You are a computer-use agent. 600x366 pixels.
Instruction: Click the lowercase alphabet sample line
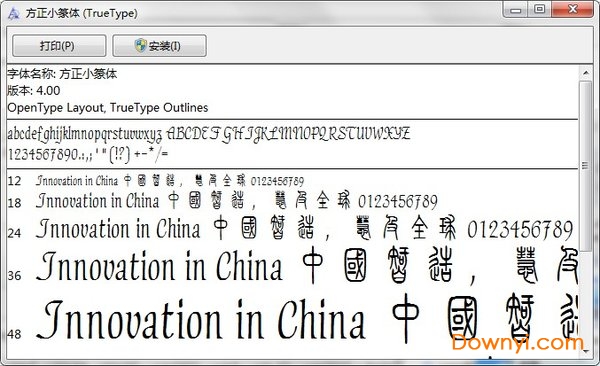[85, 134]
